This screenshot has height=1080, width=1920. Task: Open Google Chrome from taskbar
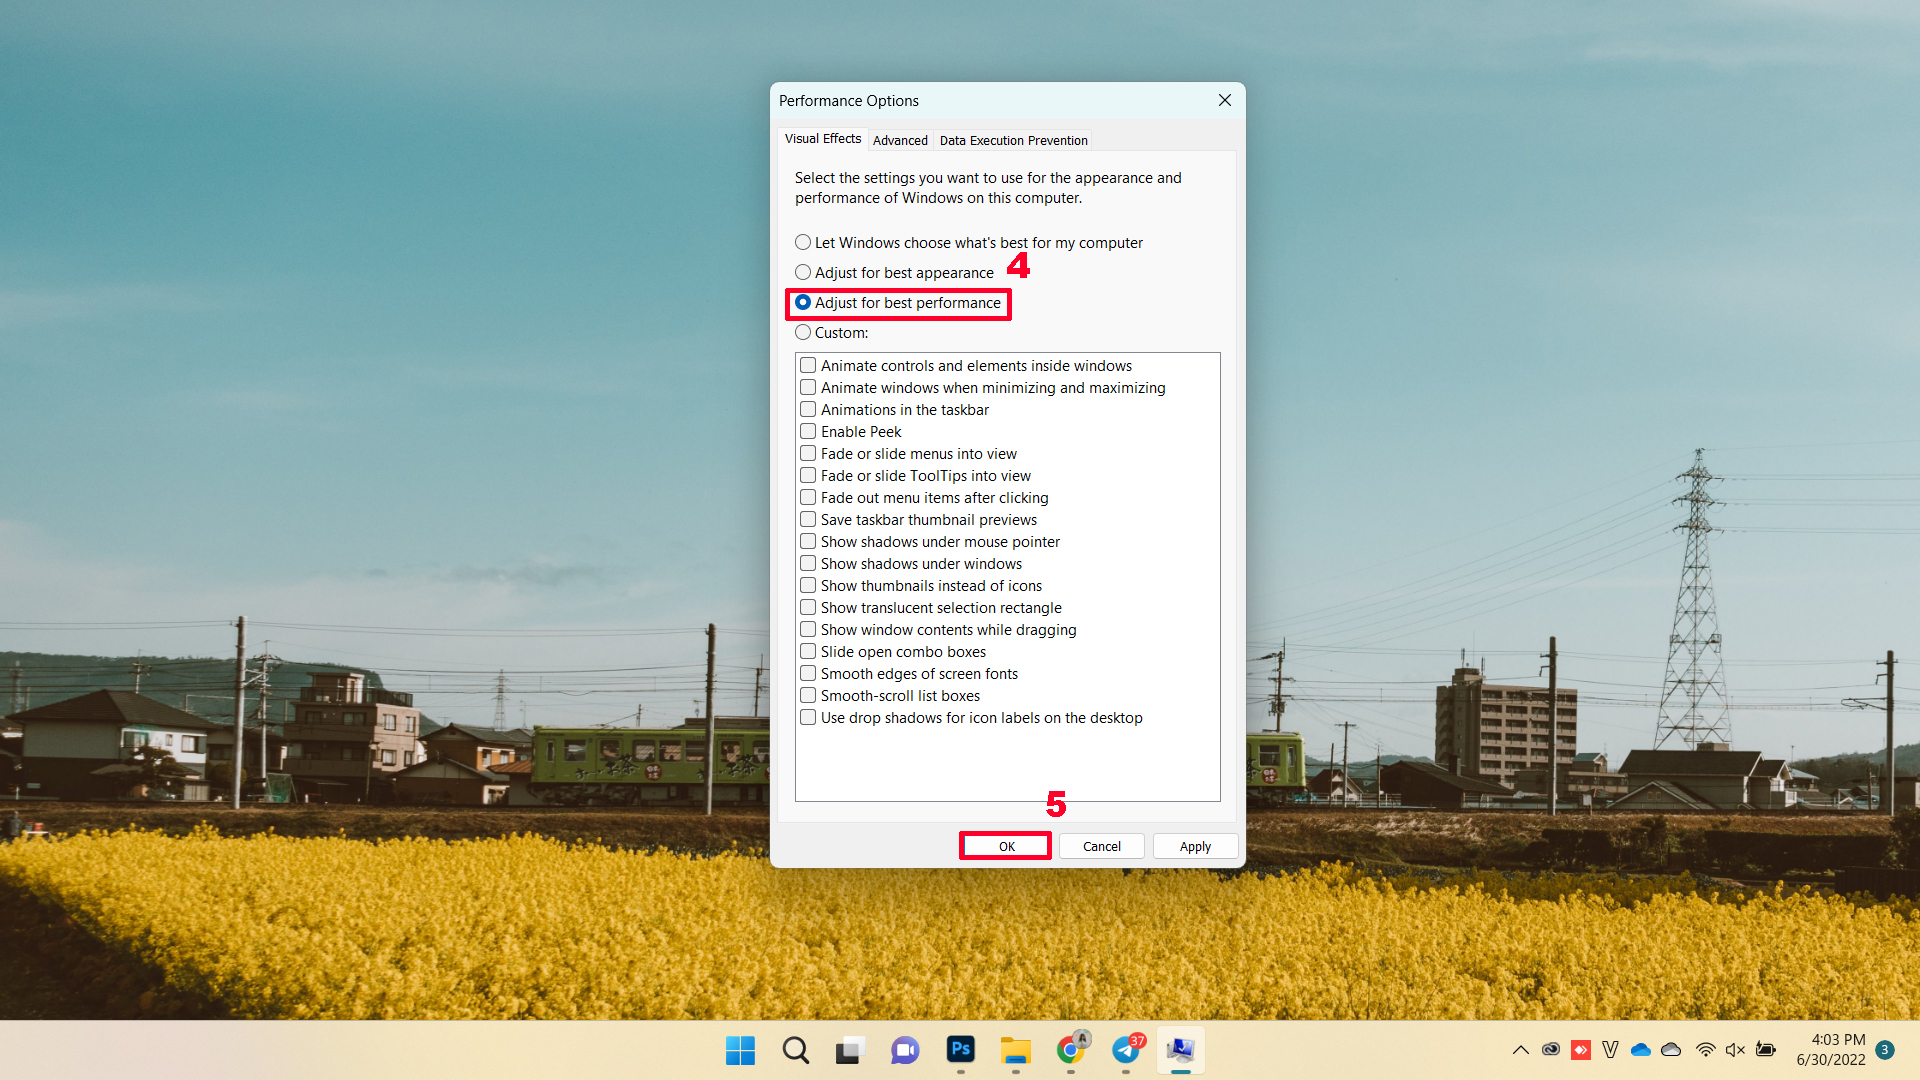[1071, 1050]
